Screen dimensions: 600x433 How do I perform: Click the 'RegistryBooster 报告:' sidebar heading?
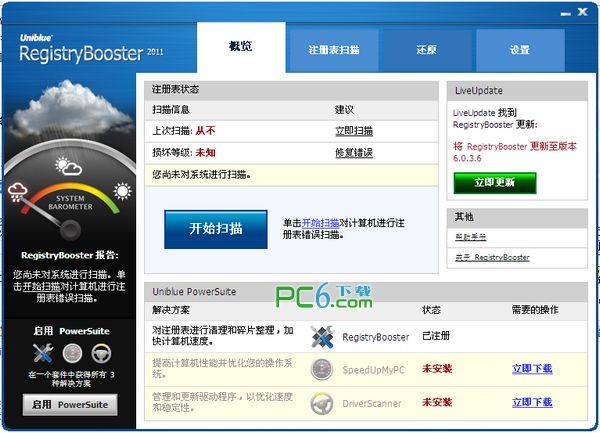click(x=70, y=256)
